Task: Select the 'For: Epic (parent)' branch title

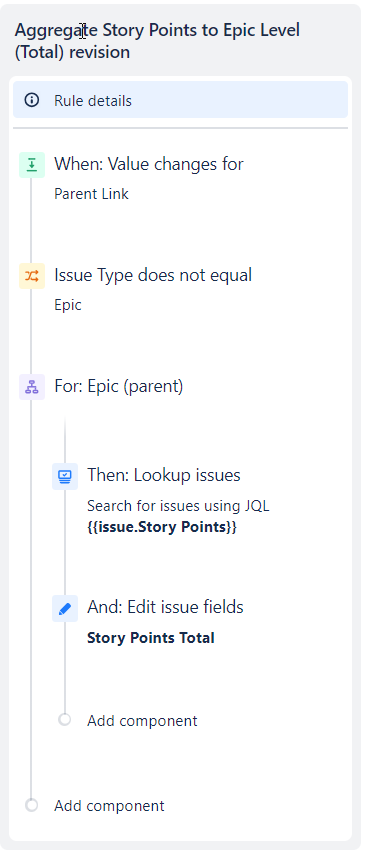Action: [x=119, y=386]
